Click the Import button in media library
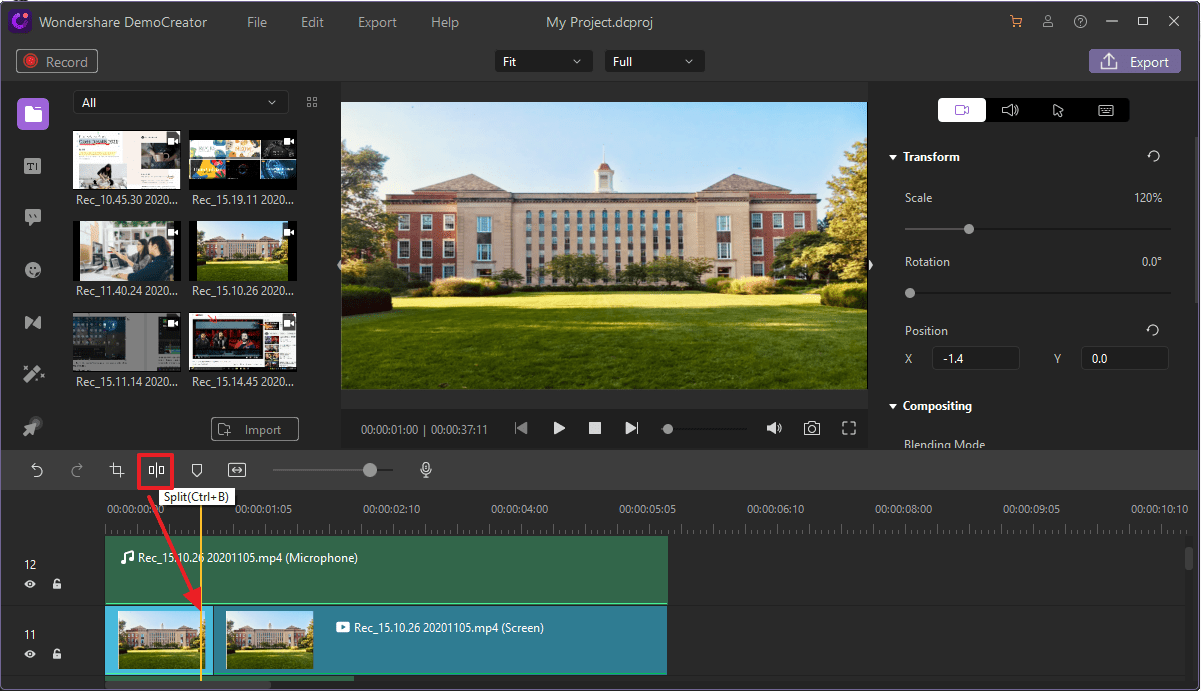This screenshot has height=691, width=1201. click(254, 428)
